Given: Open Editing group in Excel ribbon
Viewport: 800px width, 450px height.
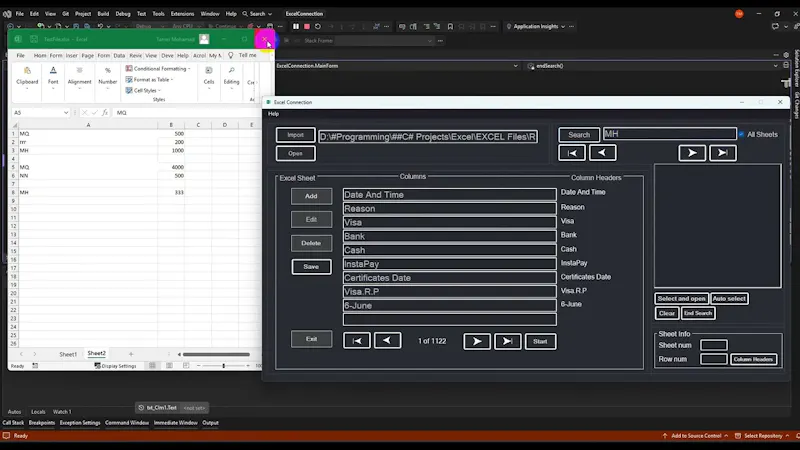Looking at the screenshot, I should (x=231, y=78).
